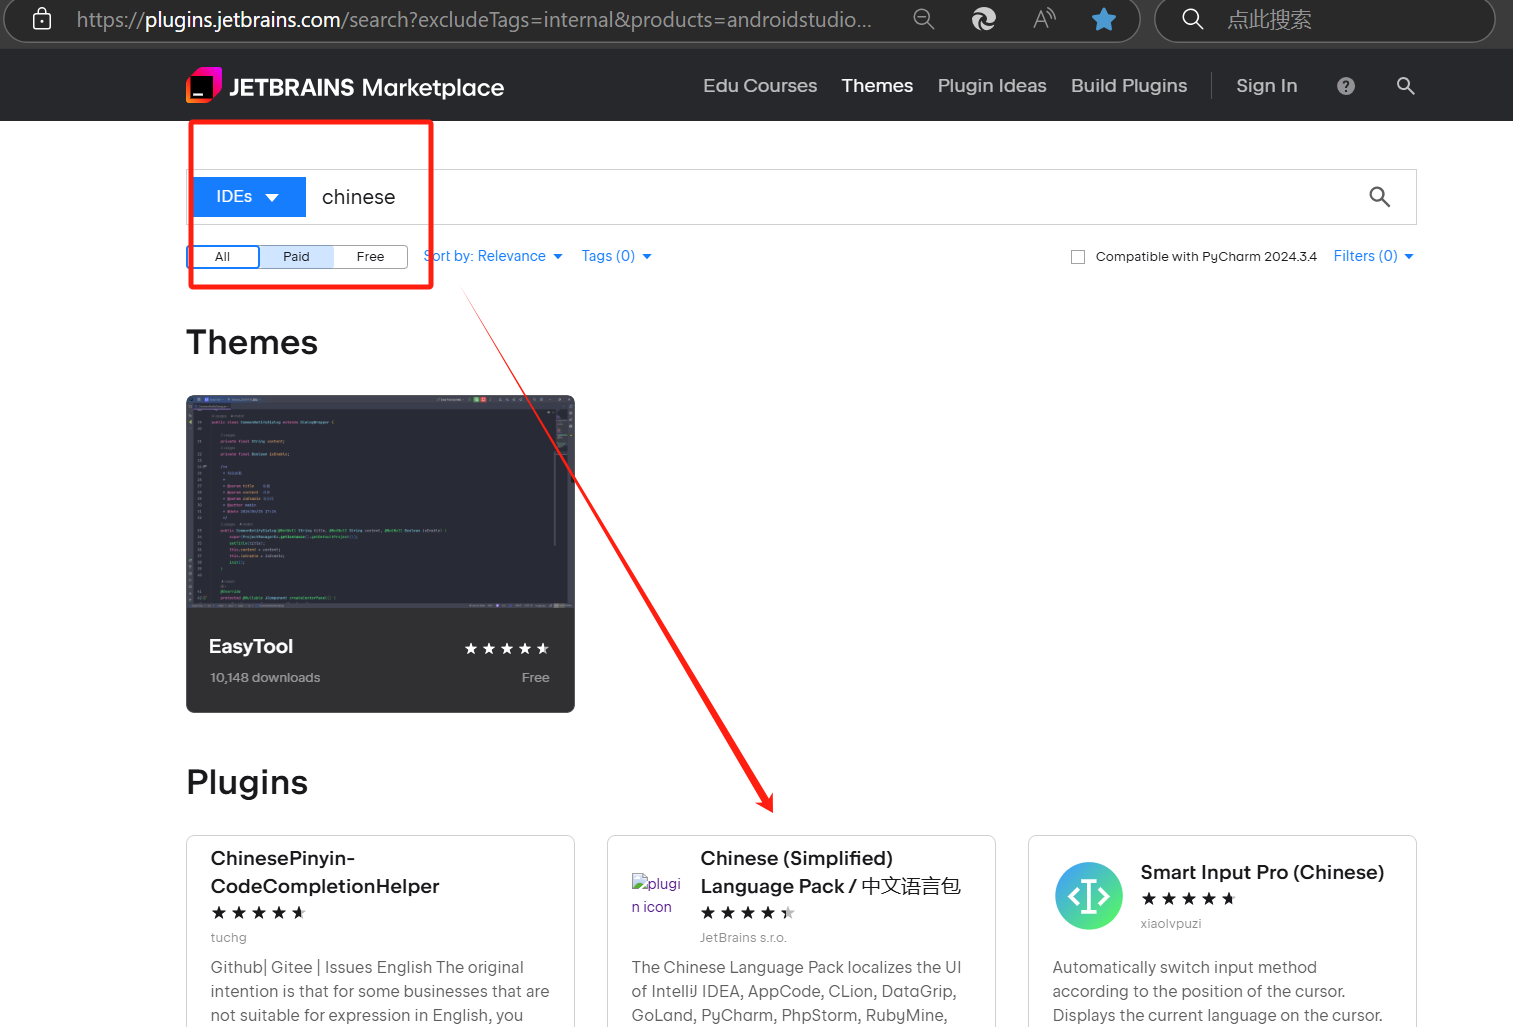Screen dimensions: 1513x1027
Task: Click EasyTool five-star rating
Action: (507, 649)
